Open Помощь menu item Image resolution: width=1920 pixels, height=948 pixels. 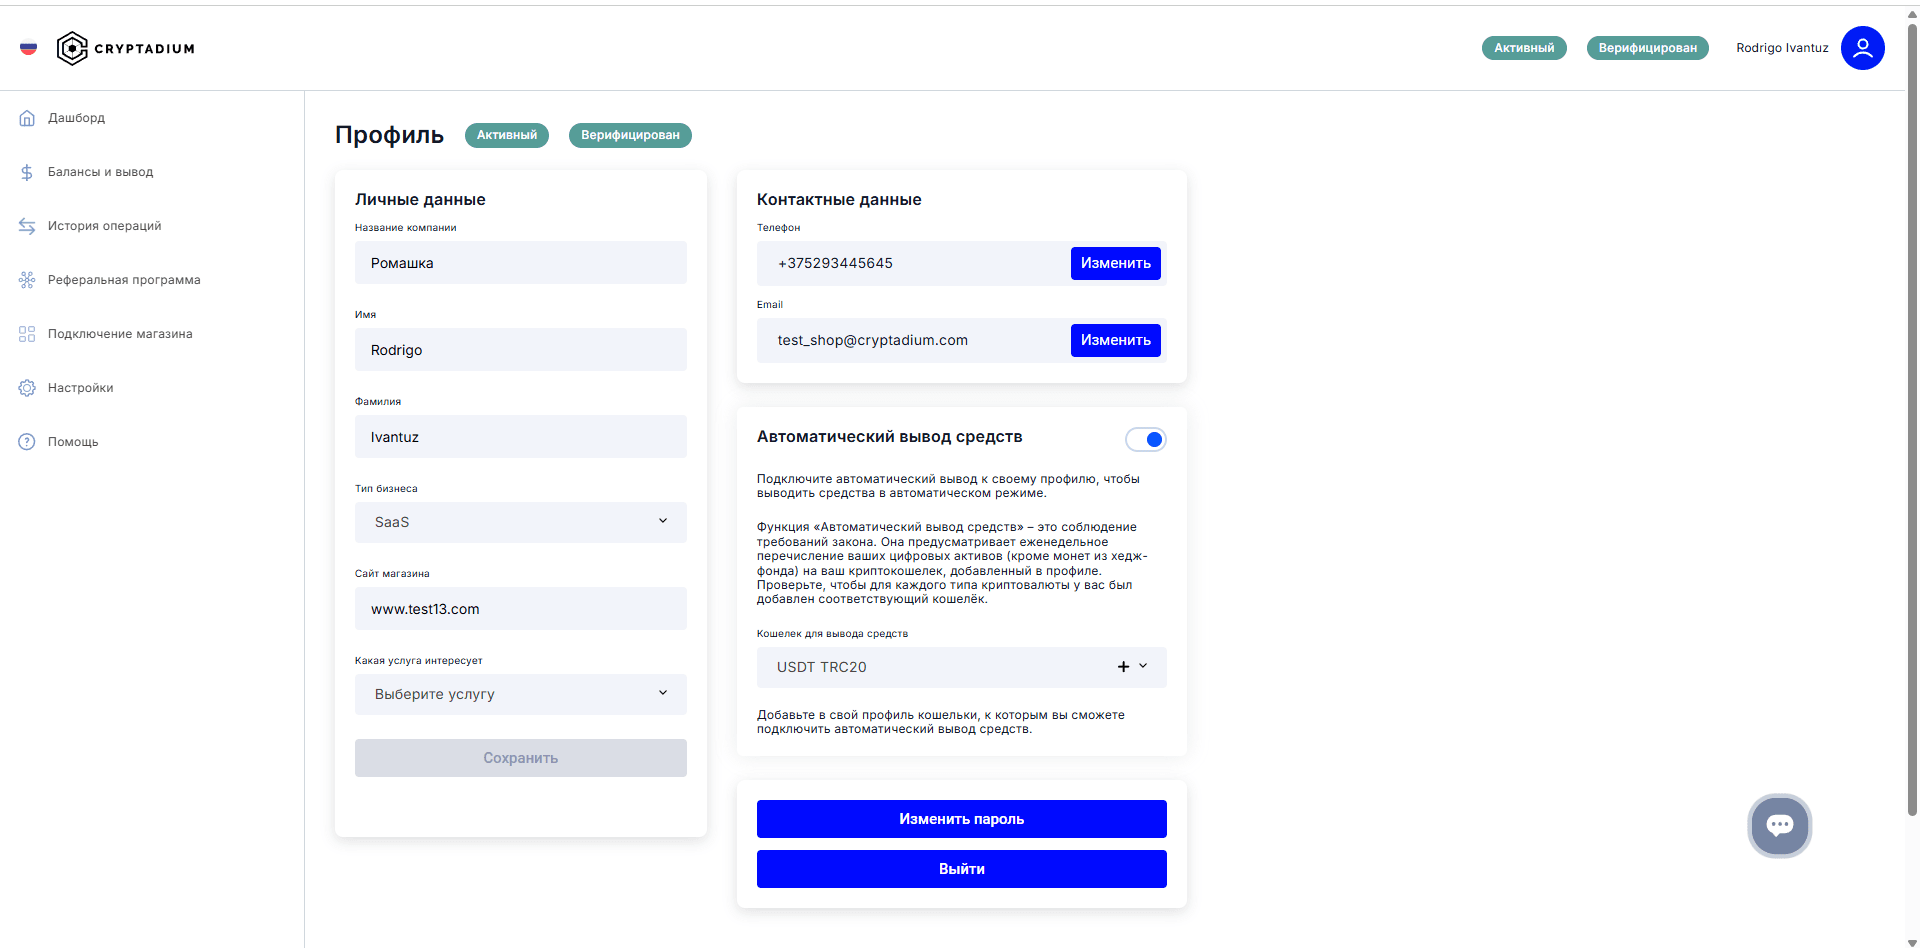(73, 442)
